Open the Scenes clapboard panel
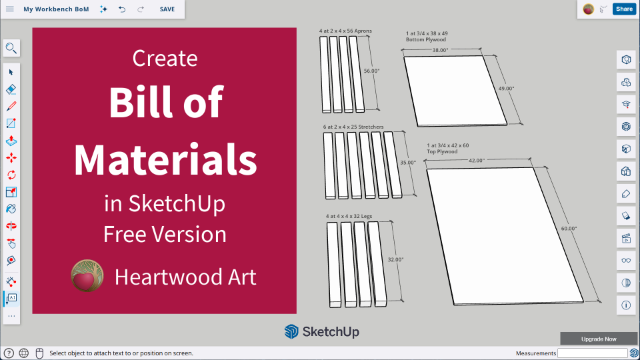 pyautogui.click(x=626, y=238)
